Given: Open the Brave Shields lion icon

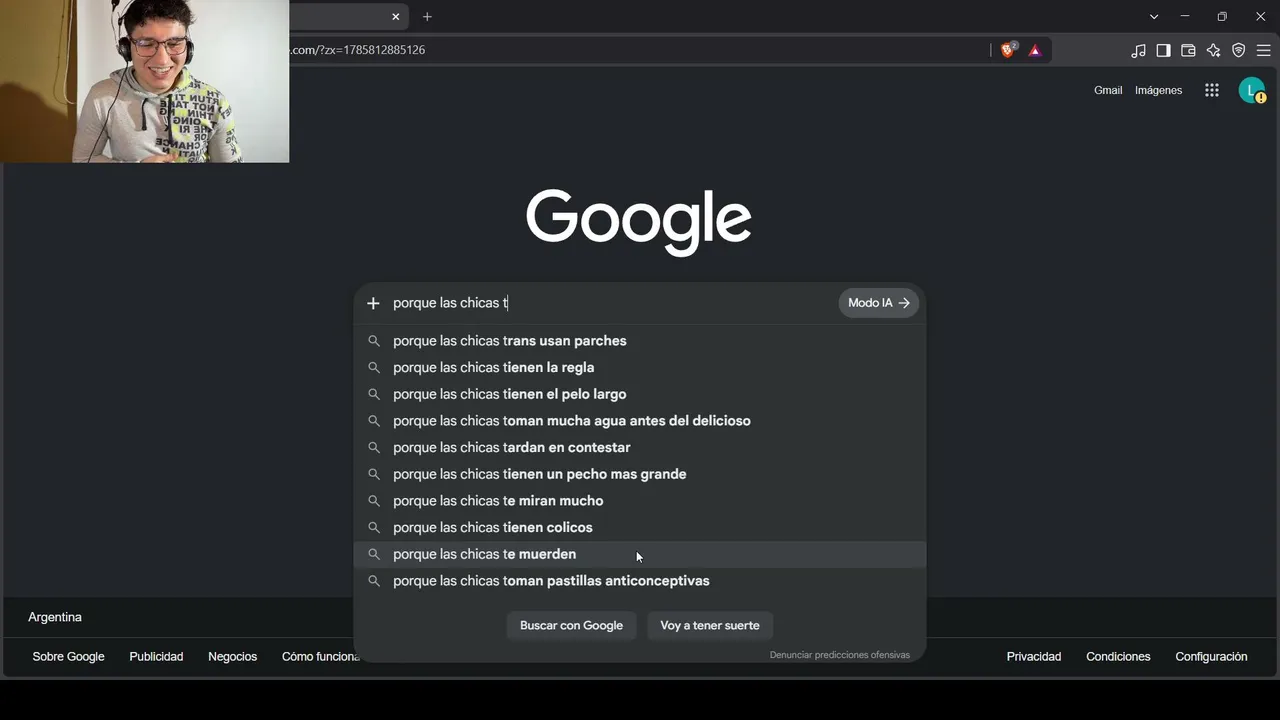Looking at the screenshot, I should [1008, 50].
